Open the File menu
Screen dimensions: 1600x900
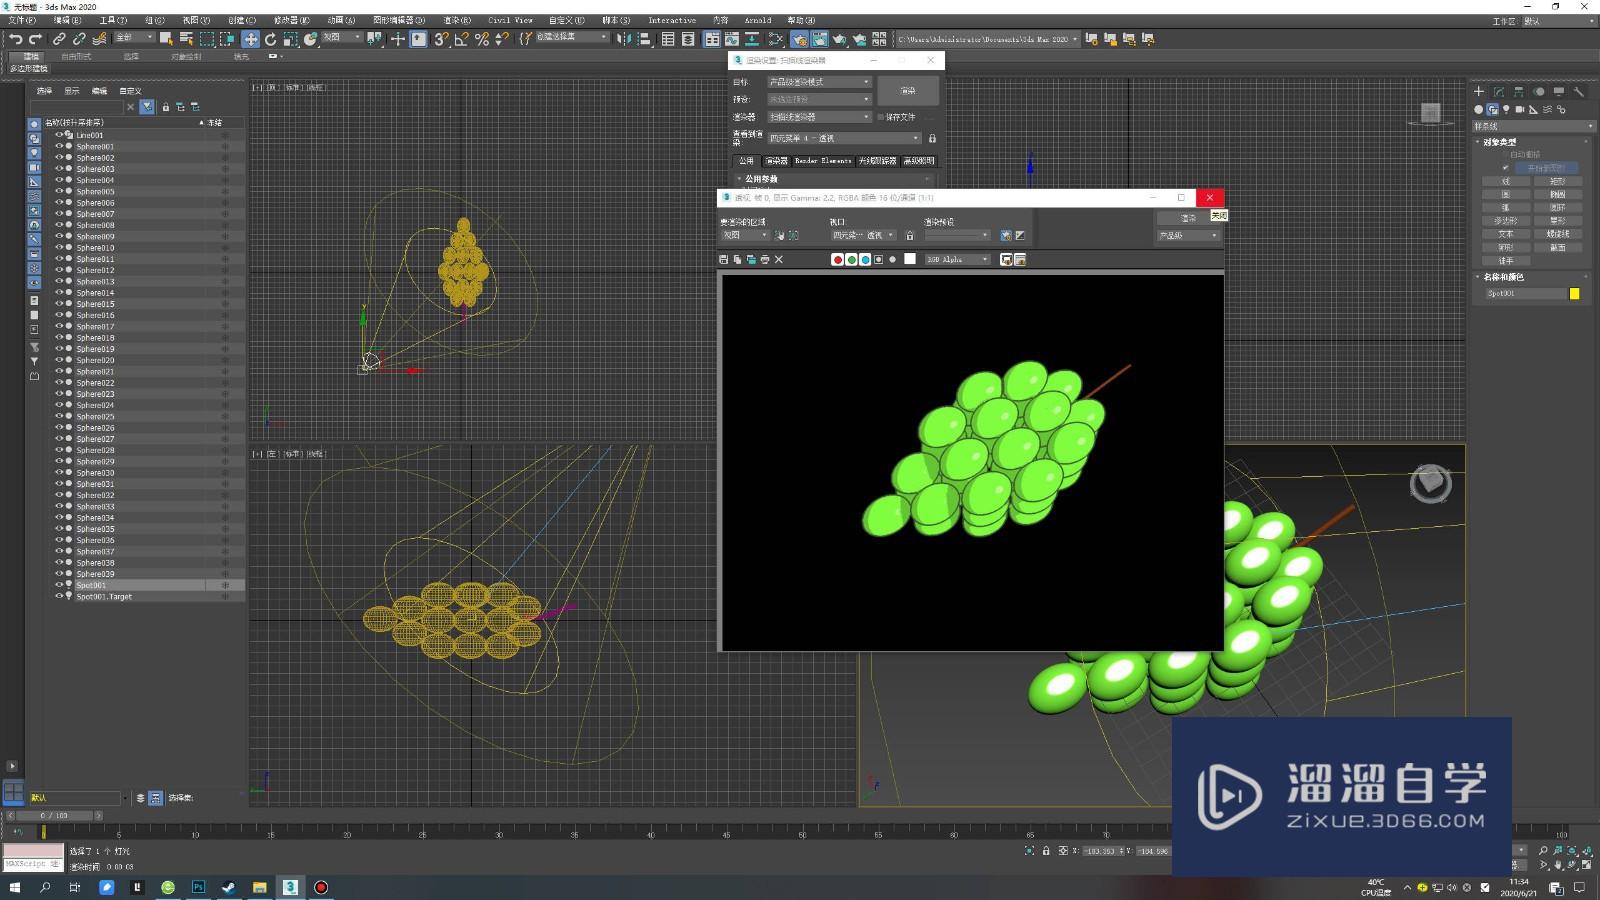click(22, 20)
